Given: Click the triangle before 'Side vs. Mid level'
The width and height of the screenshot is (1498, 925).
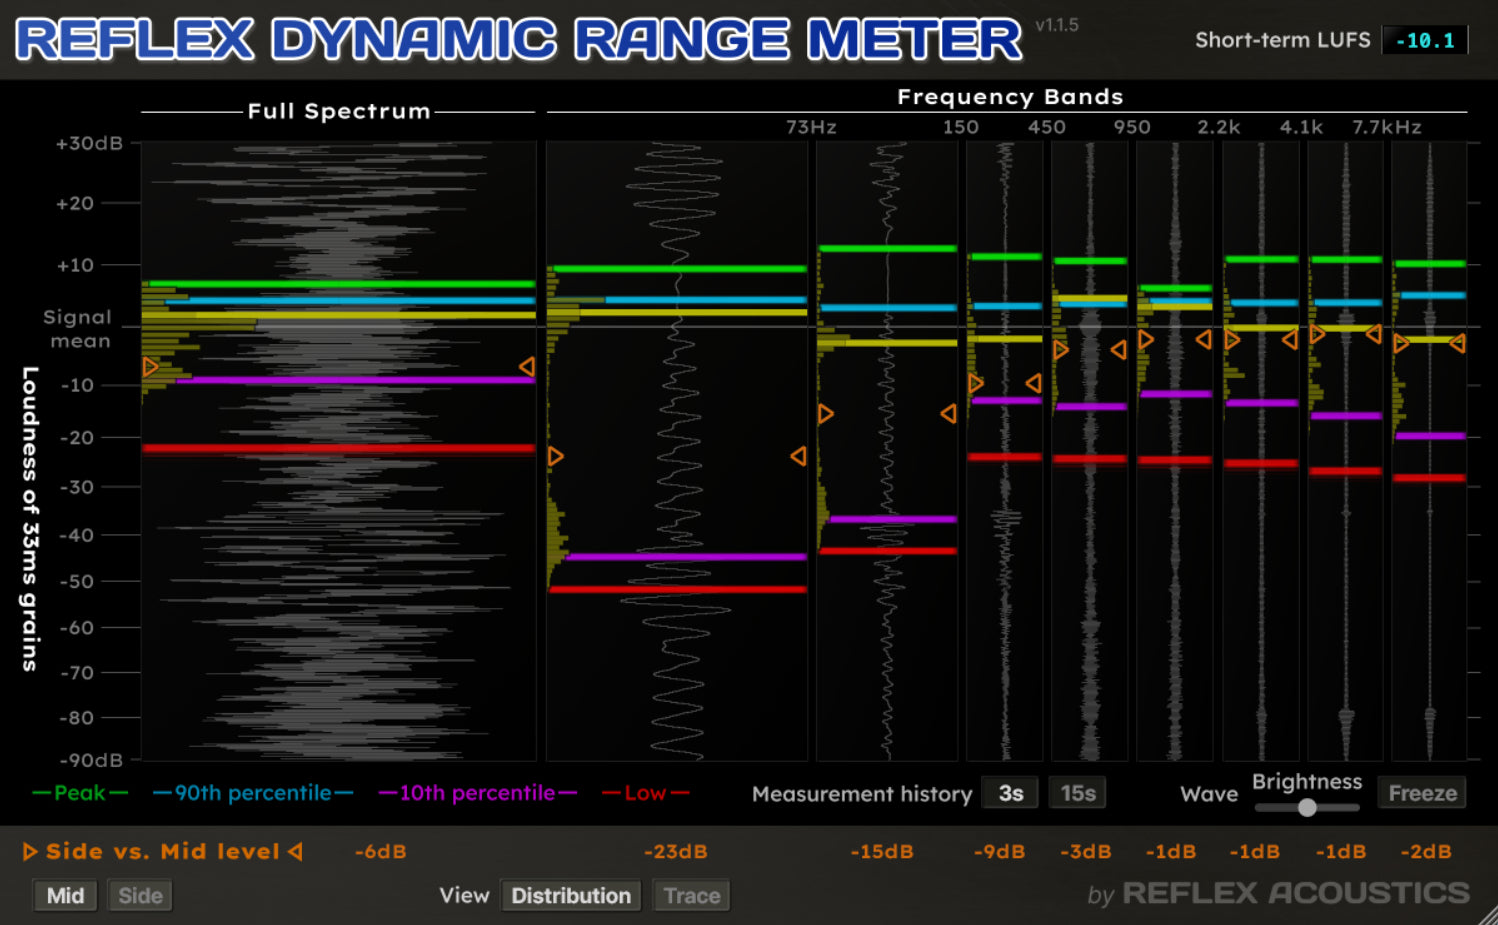Looking at the screenshot, I should point(30,852).
